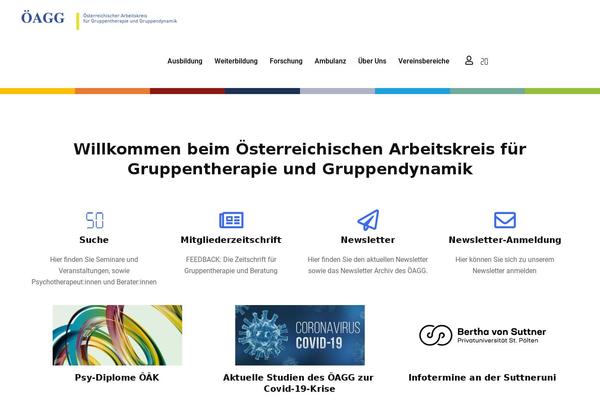Click the Newsletter paper plane icon
This screenshot has width=600, height=400.
368,220
